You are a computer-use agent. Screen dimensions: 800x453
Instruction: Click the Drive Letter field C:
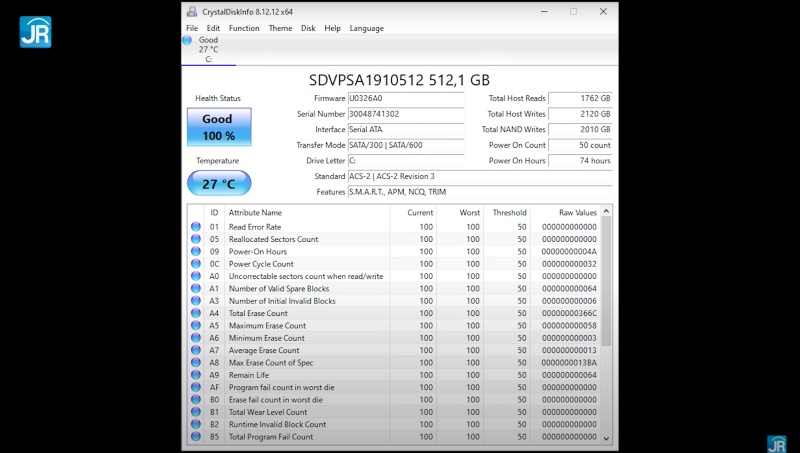(406, 160)
